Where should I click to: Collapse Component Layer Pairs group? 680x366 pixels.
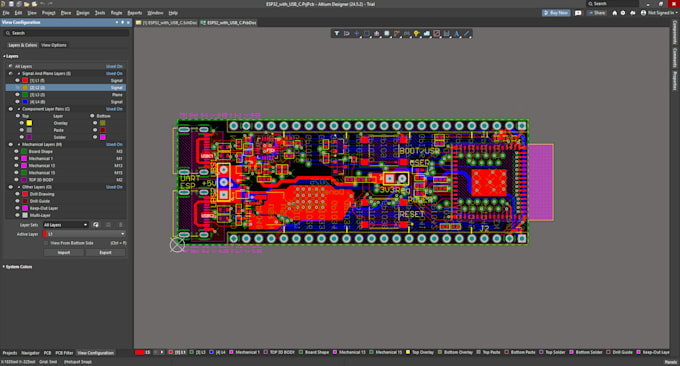(x=19, y=109)
